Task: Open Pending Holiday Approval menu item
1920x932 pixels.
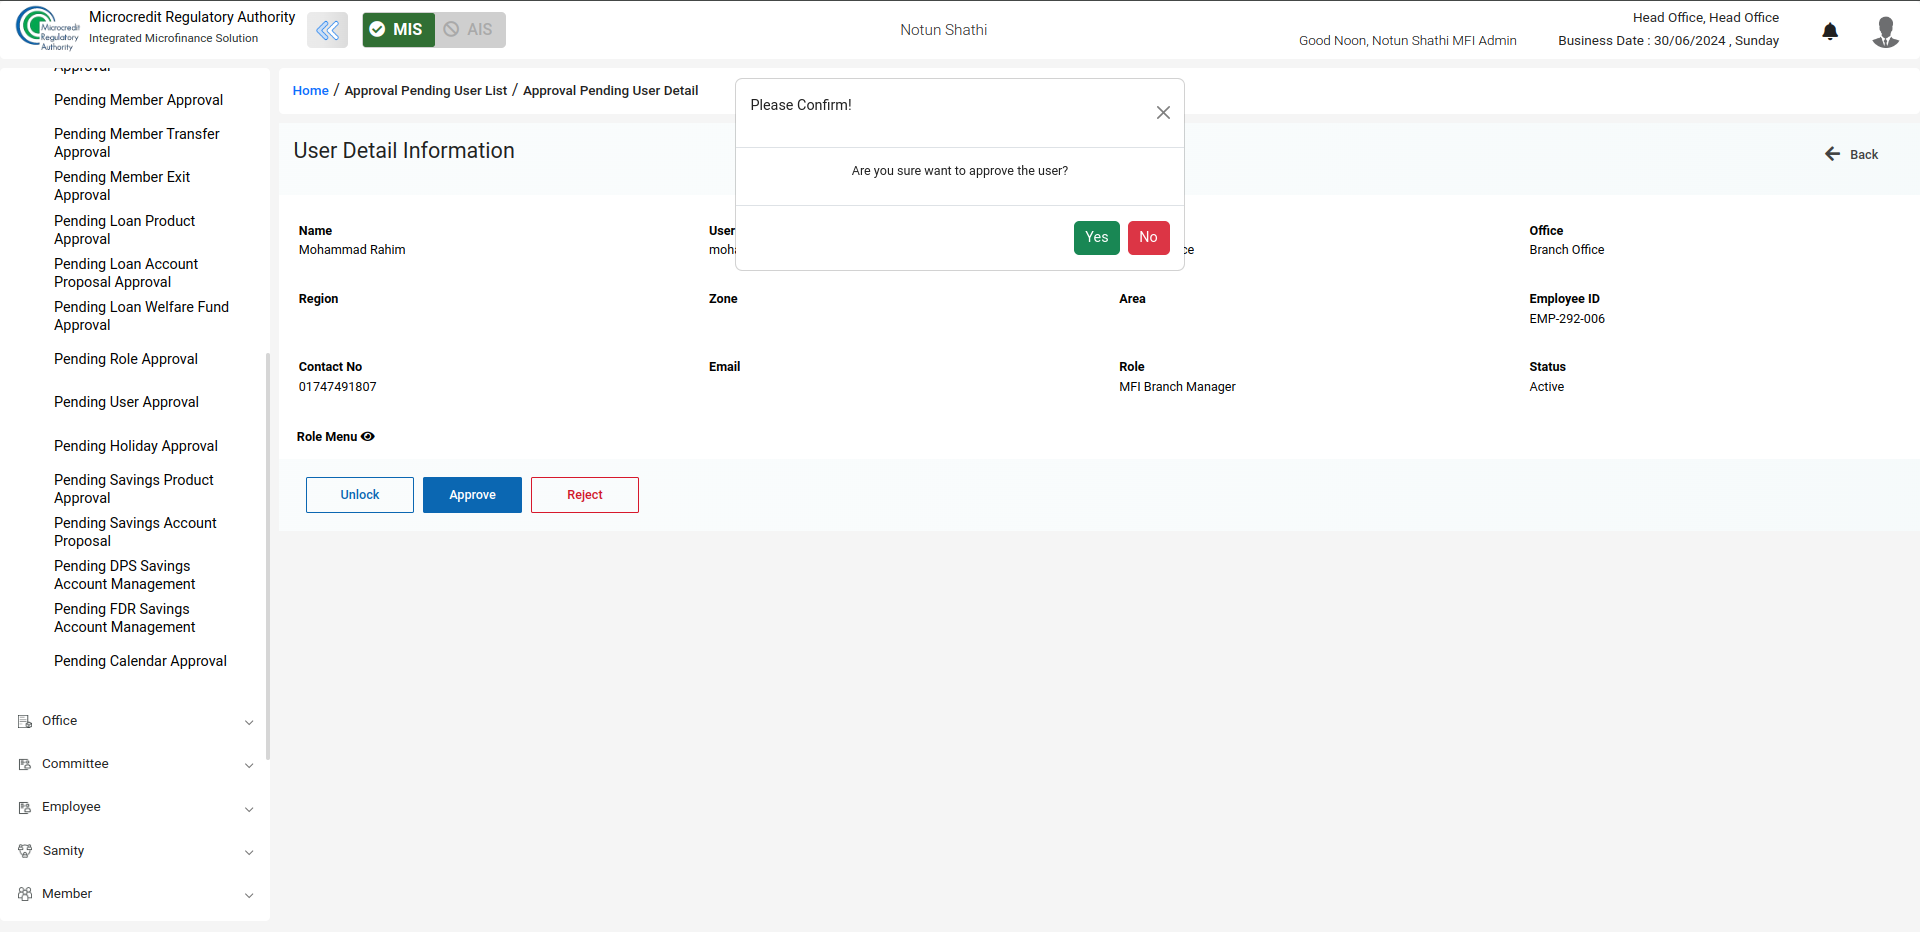Action: tap(136, 446)
